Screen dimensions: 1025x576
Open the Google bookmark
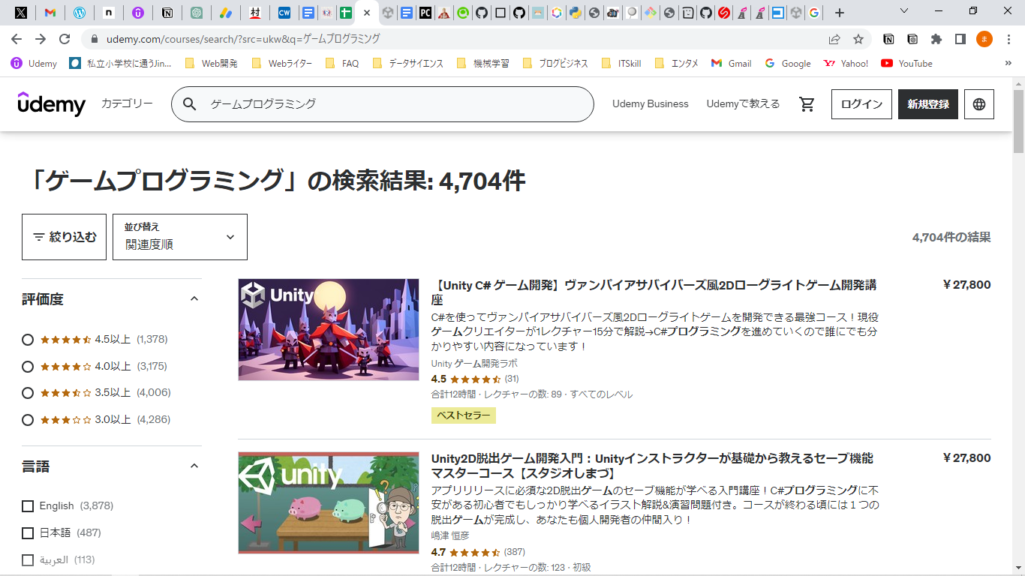pyautogui.click(x=788, y=63)
